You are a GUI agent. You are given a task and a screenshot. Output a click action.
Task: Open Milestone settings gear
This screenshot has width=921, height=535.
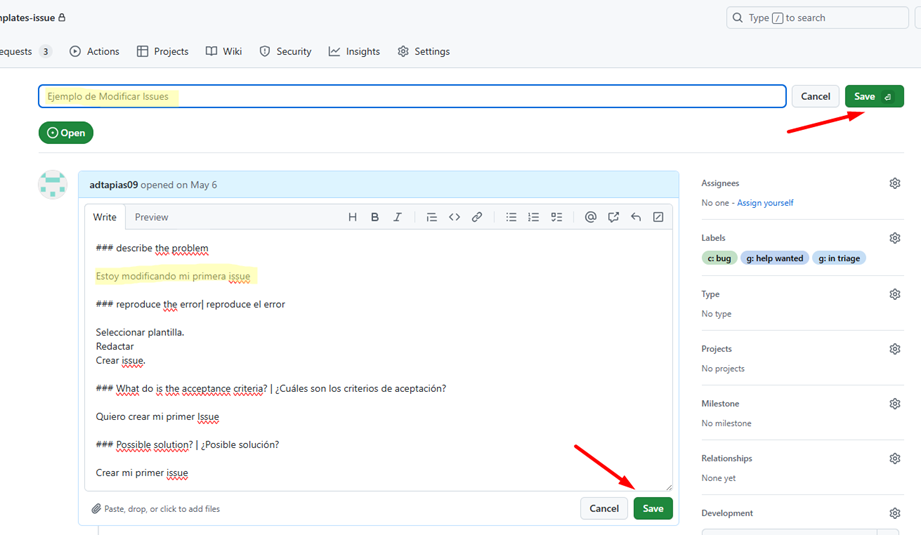[895, 404]
